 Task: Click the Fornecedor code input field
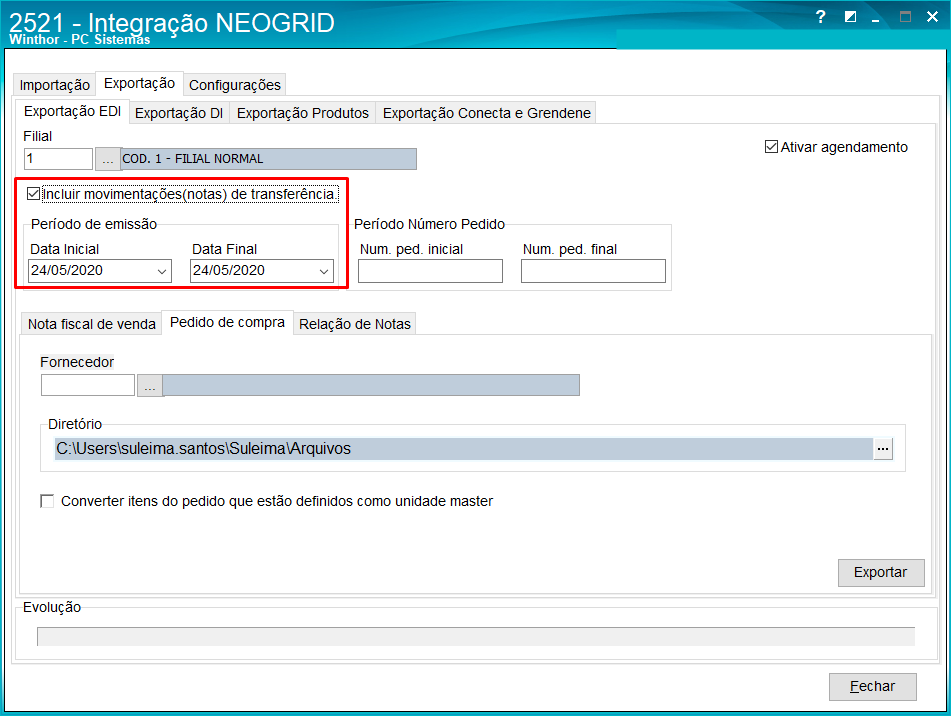(88, 385)
